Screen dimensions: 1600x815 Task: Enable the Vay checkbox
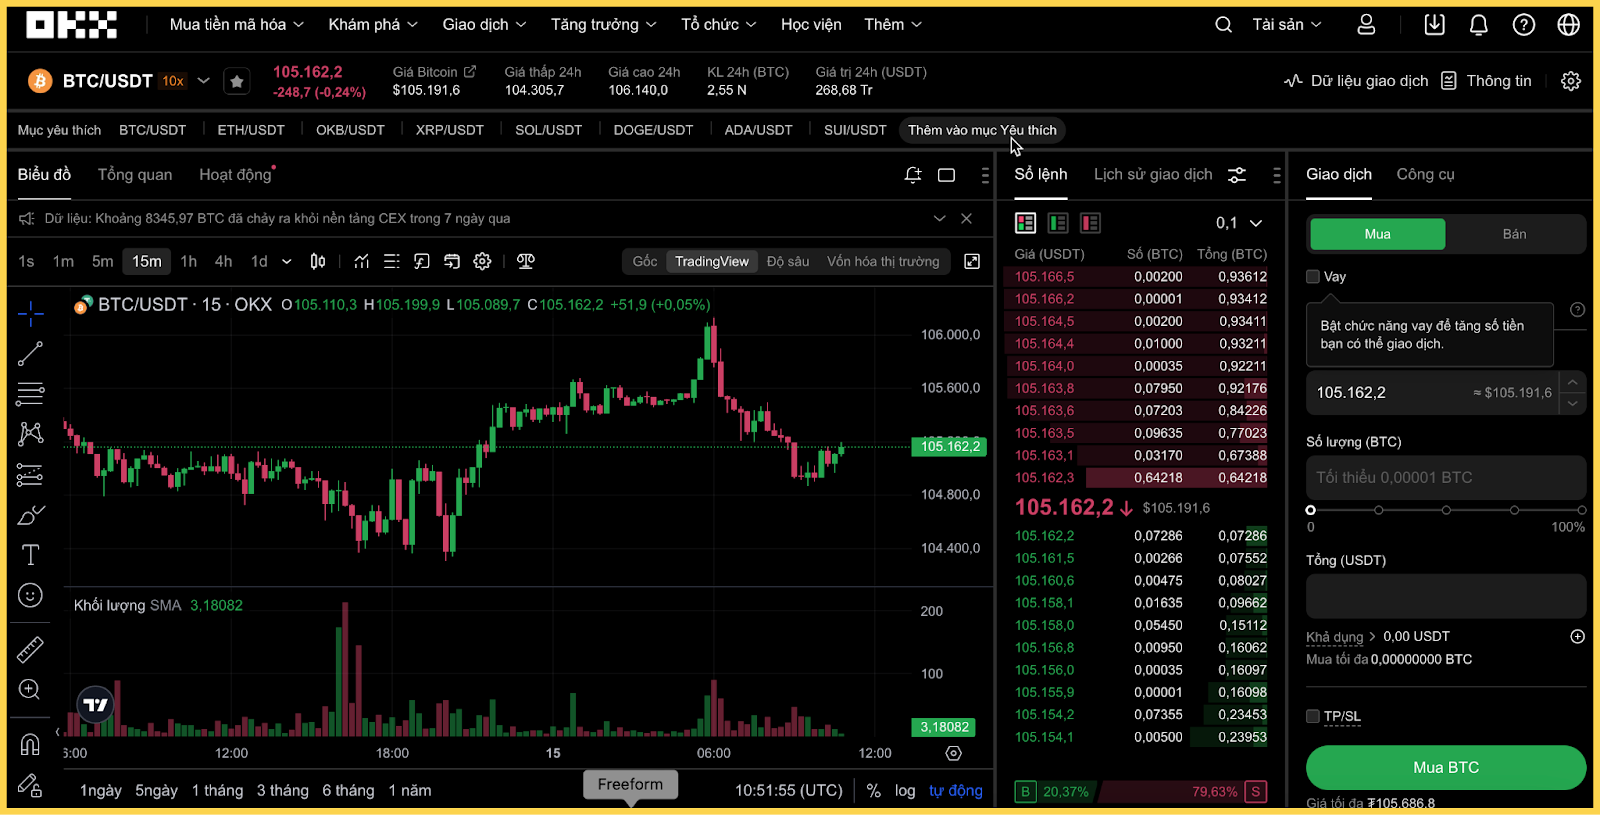click(x=1313, y=277)
